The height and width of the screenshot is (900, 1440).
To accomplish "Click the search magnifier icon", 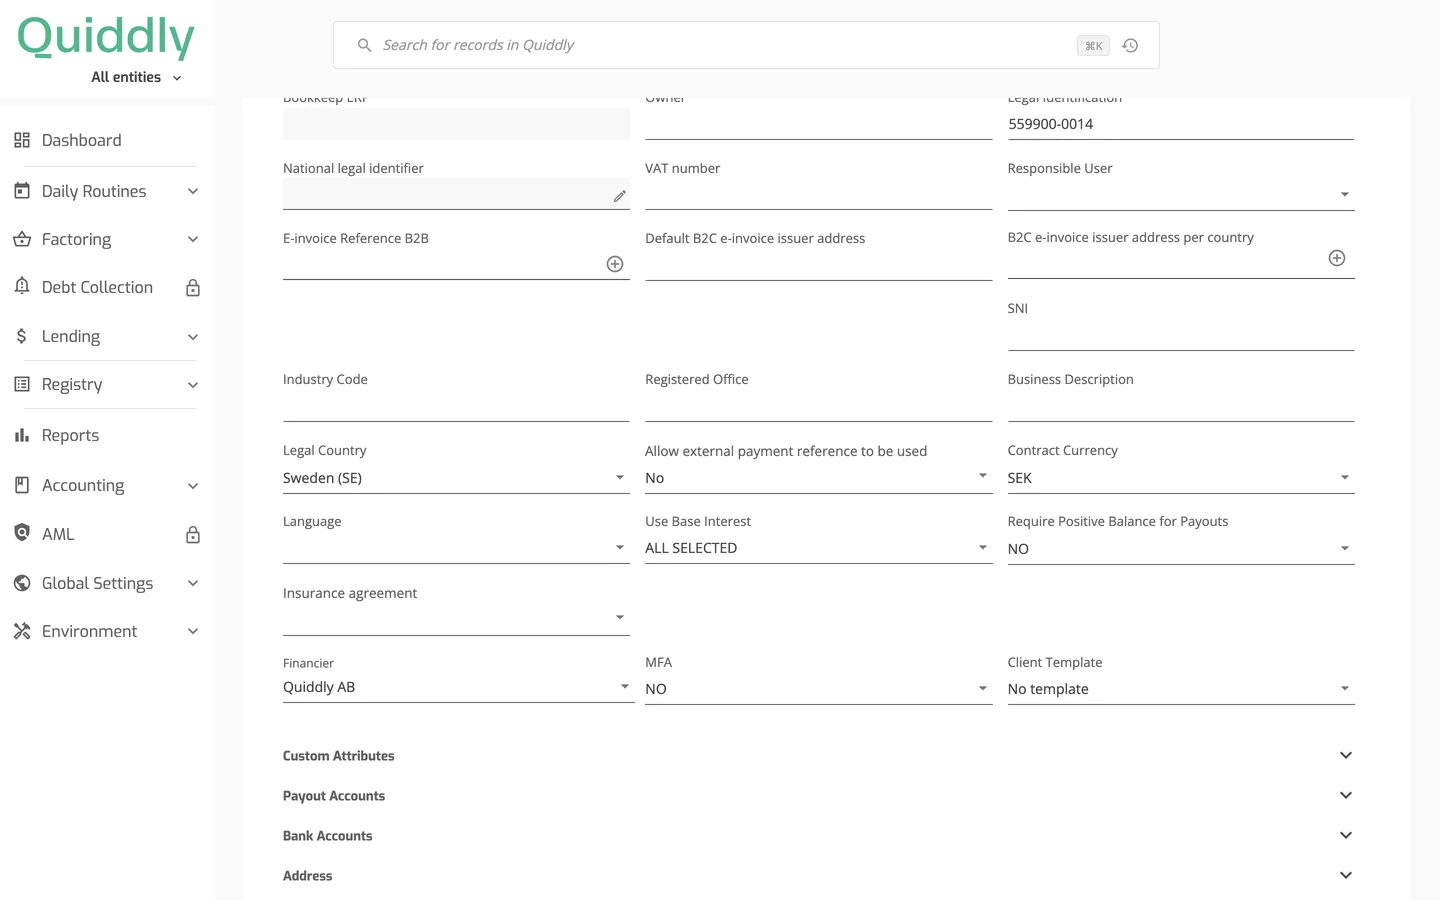I will tap(365, 45).
